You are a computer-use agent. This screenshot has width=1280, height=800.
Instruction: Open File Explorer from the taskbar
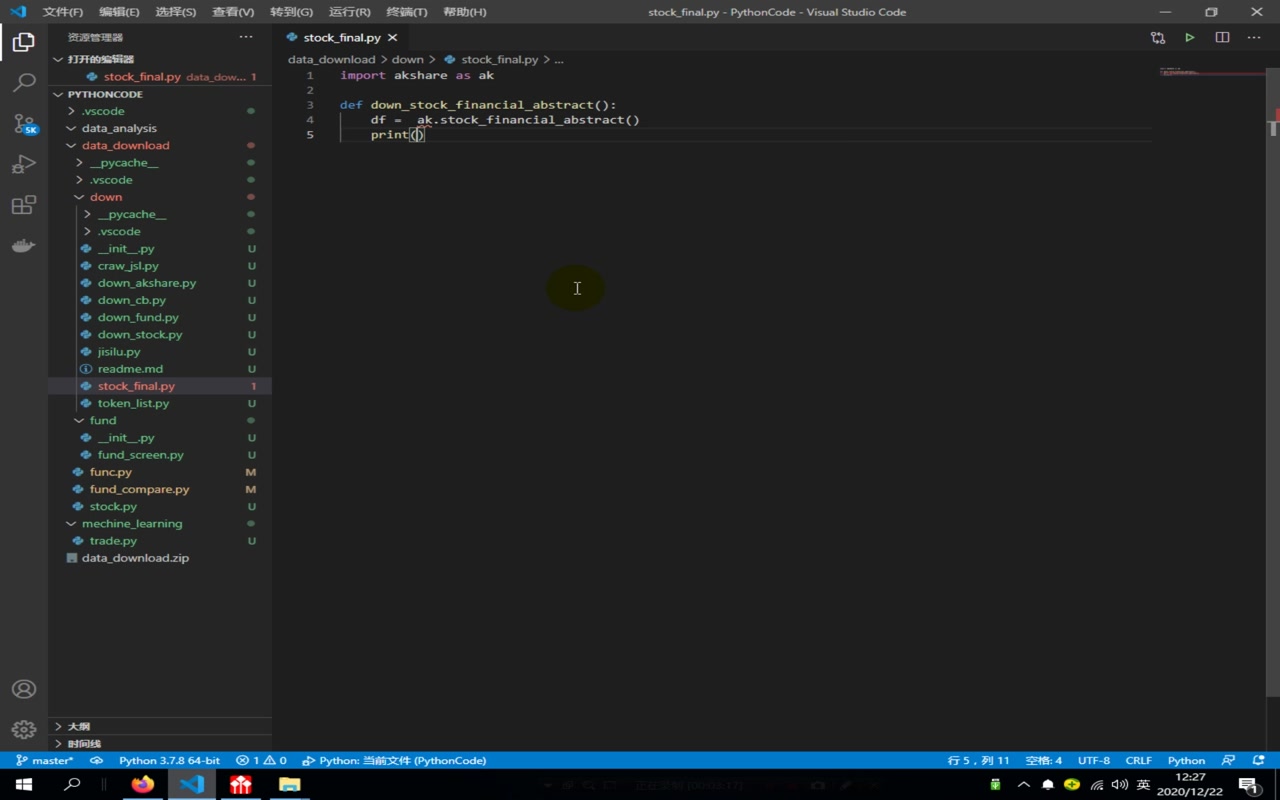[289, 784]
